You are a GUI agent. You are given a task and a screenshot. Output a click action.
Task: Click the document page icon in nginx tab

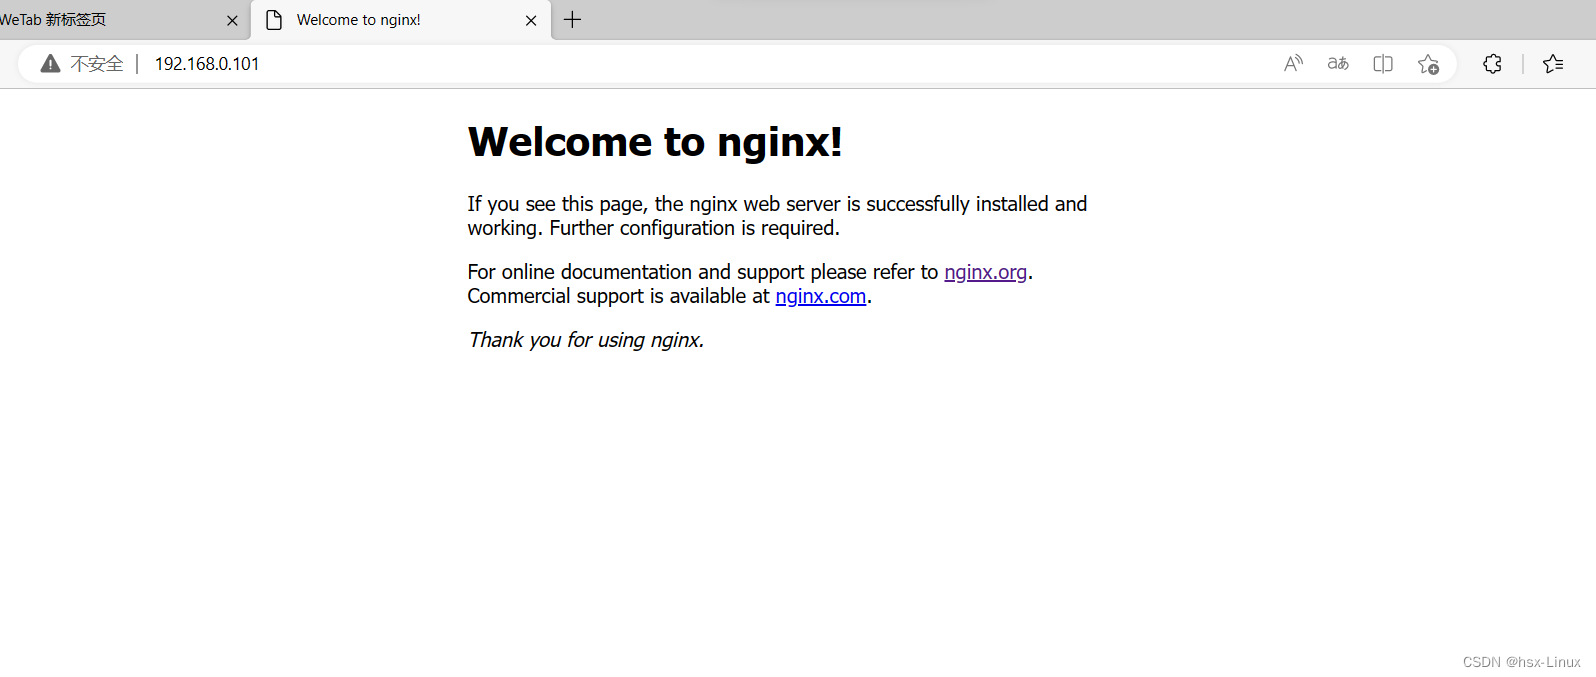(x=274, y=20)
